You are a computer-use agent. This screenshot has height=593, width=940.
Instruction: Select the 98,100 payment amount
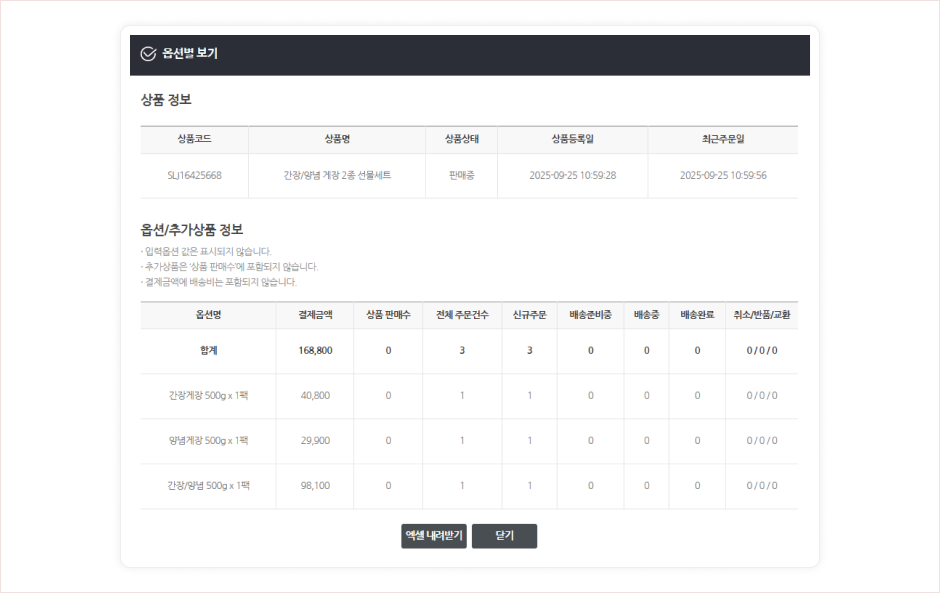(315, 486)
